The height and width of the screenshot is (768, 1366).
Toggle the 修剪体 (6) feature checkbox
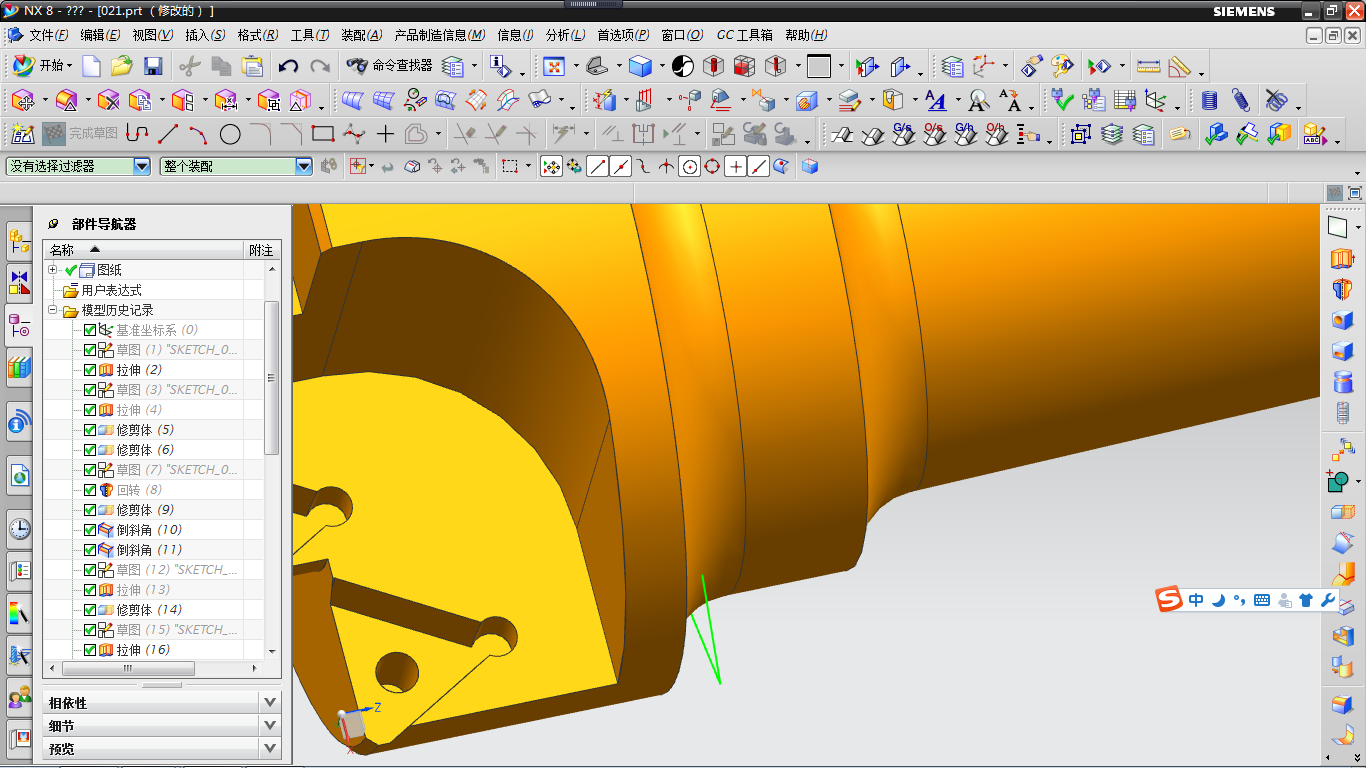pos(90,450)
